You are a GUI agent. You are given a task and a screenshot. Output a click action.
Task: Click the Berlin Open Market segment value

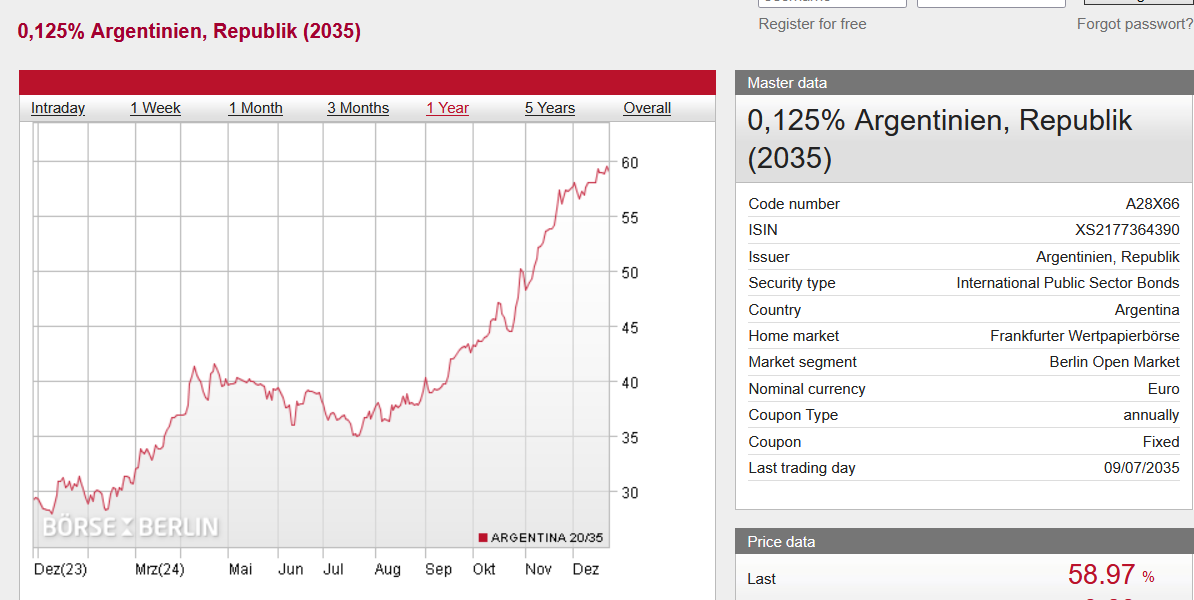(1115, 362)
